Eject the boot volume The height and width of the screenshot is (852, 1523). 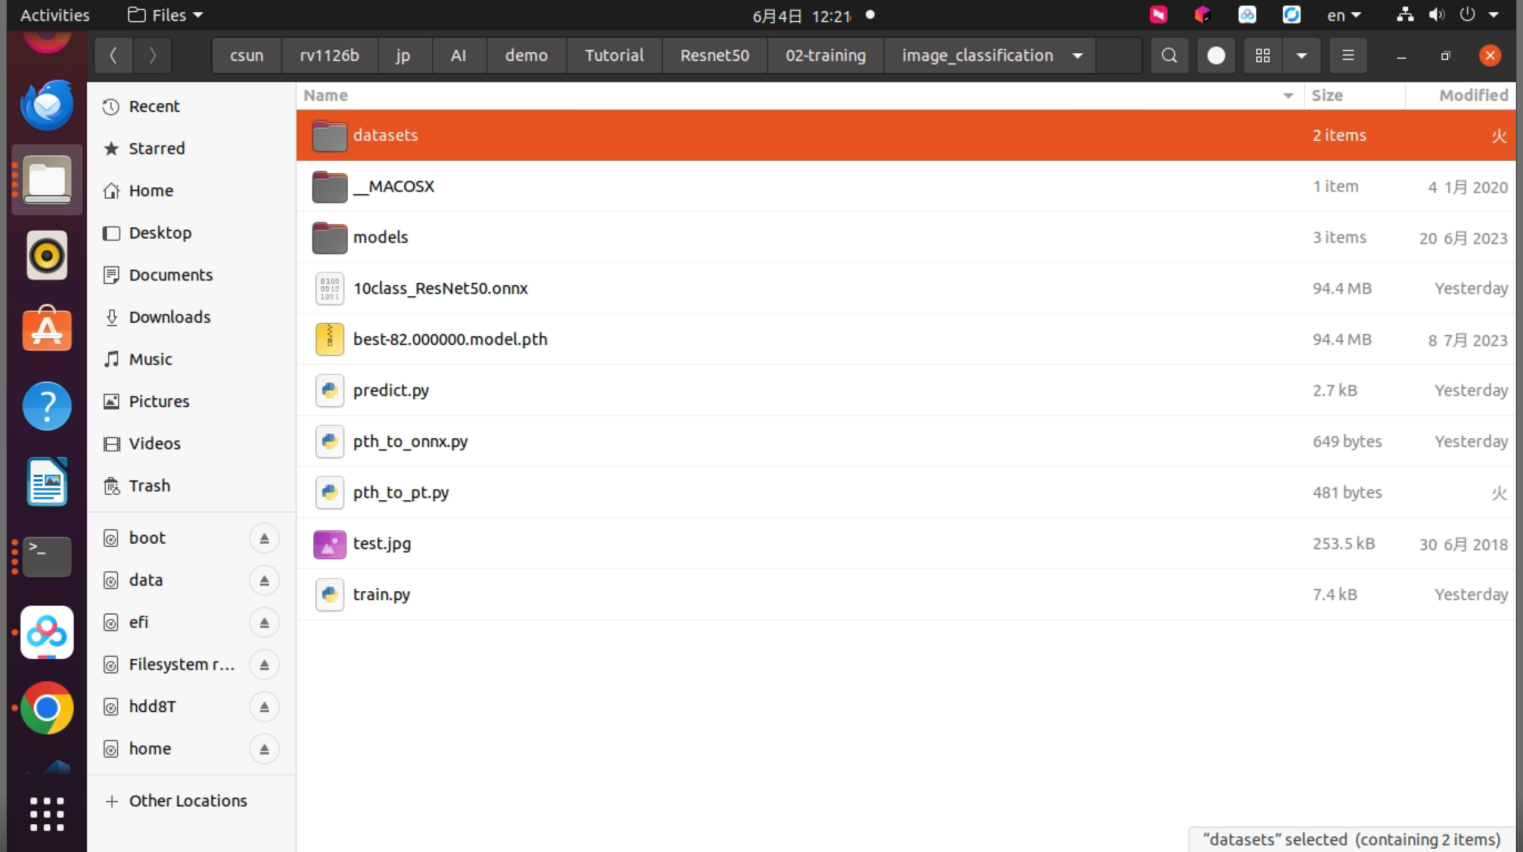(264, 538)
